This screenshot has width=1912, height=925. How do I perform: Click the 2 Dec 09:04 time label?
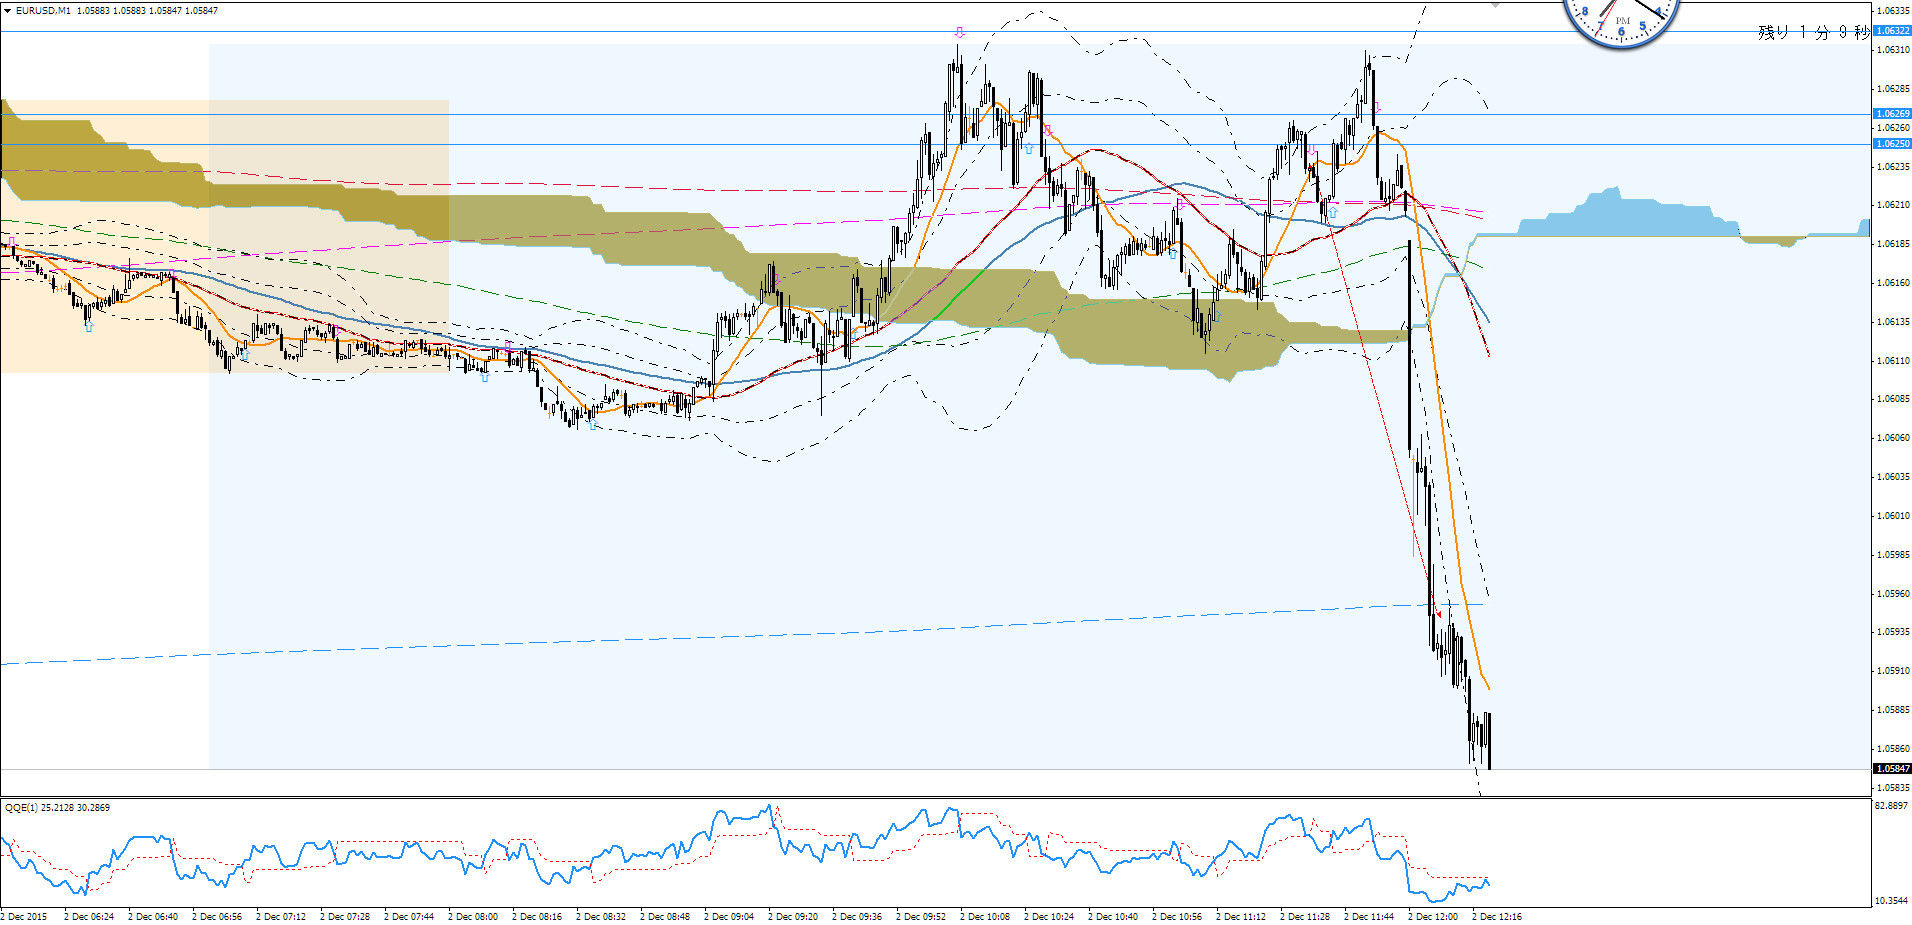(x=729, y=917)
